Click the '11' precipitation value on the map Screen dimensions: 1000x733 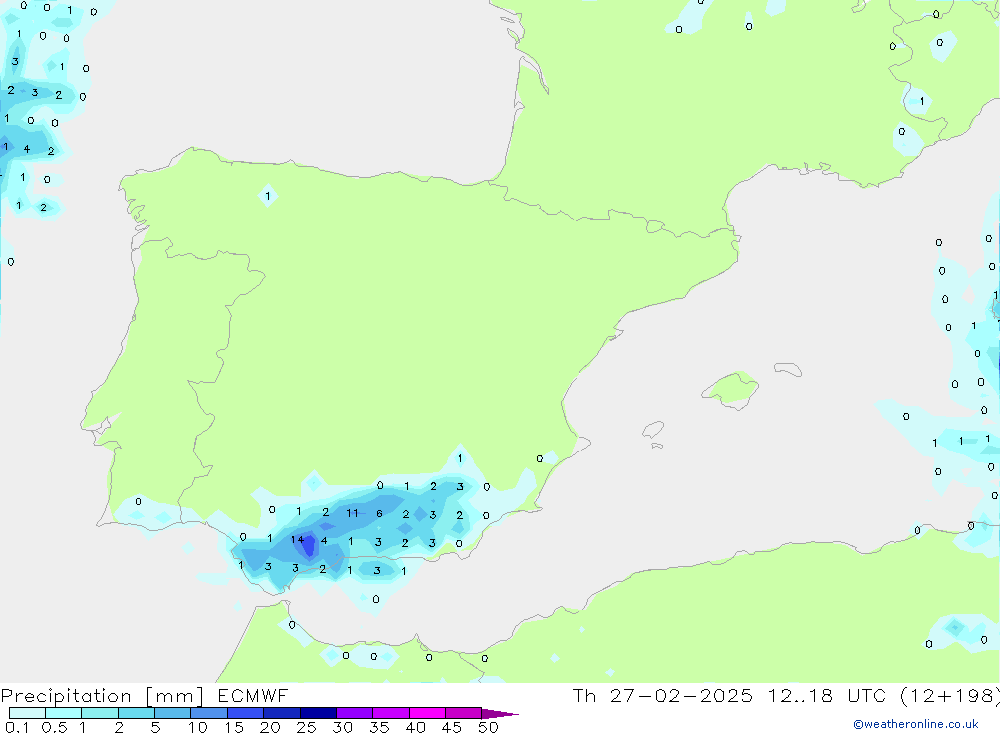point(352,513)
